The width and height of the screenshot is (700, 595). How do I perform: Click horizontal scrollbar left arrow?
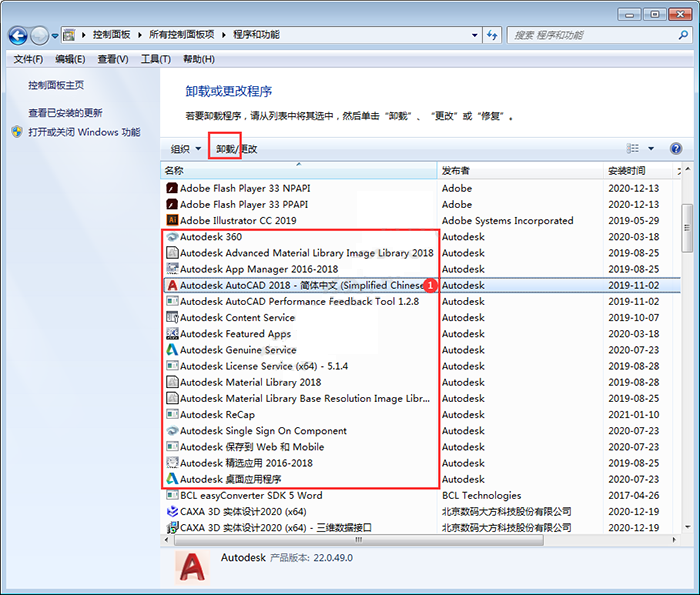click(167, 540)
